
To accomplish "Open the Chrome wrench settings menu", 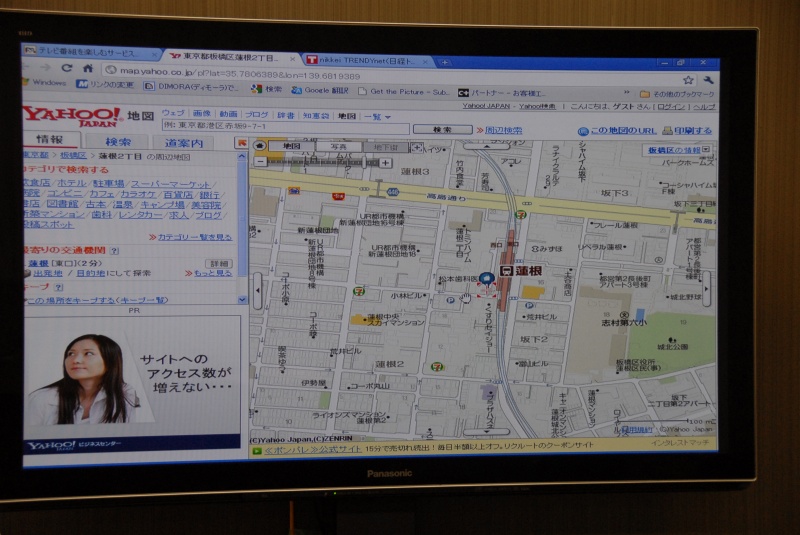I will [708, 80].
